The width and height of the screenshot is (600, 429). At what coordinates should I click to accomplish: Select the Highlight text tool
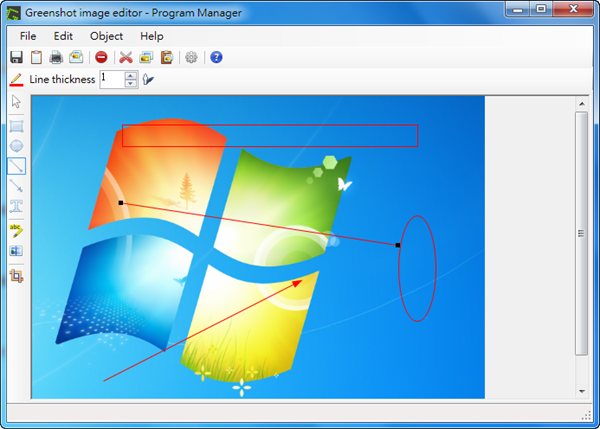click(x=16, y=230)
